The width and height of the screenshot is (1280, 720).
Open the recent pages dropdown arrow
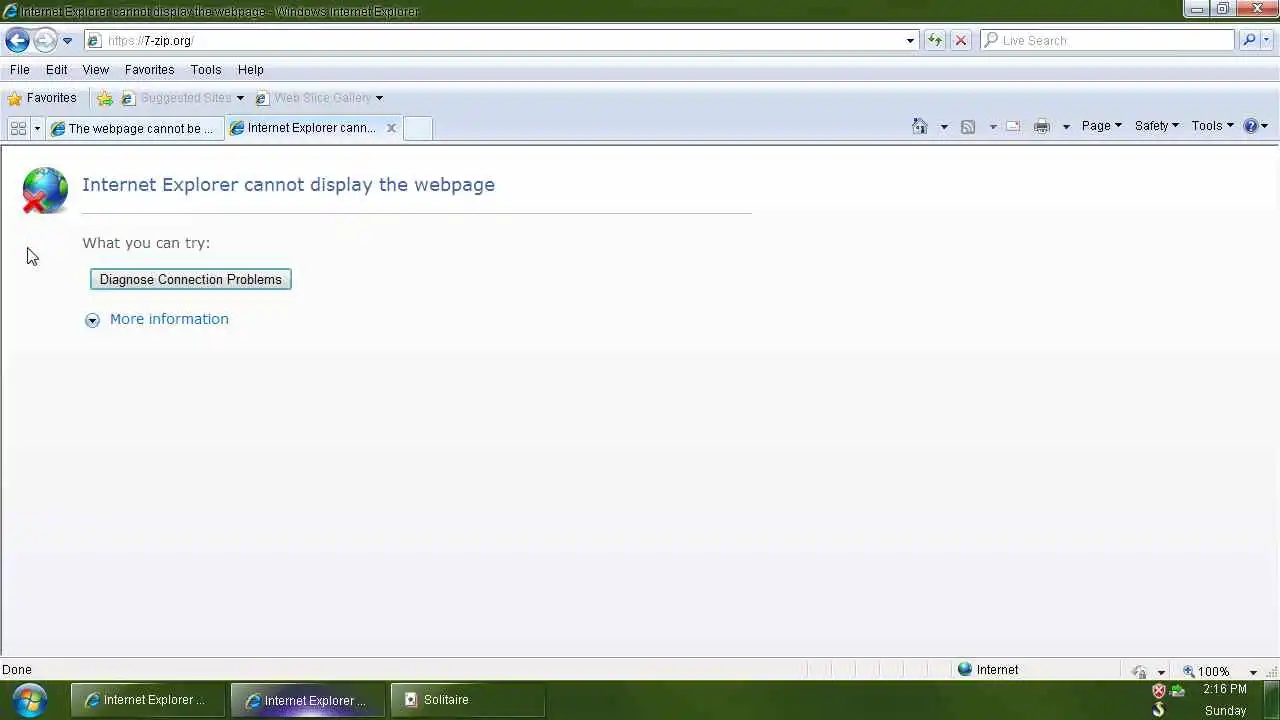pos(67,41)
